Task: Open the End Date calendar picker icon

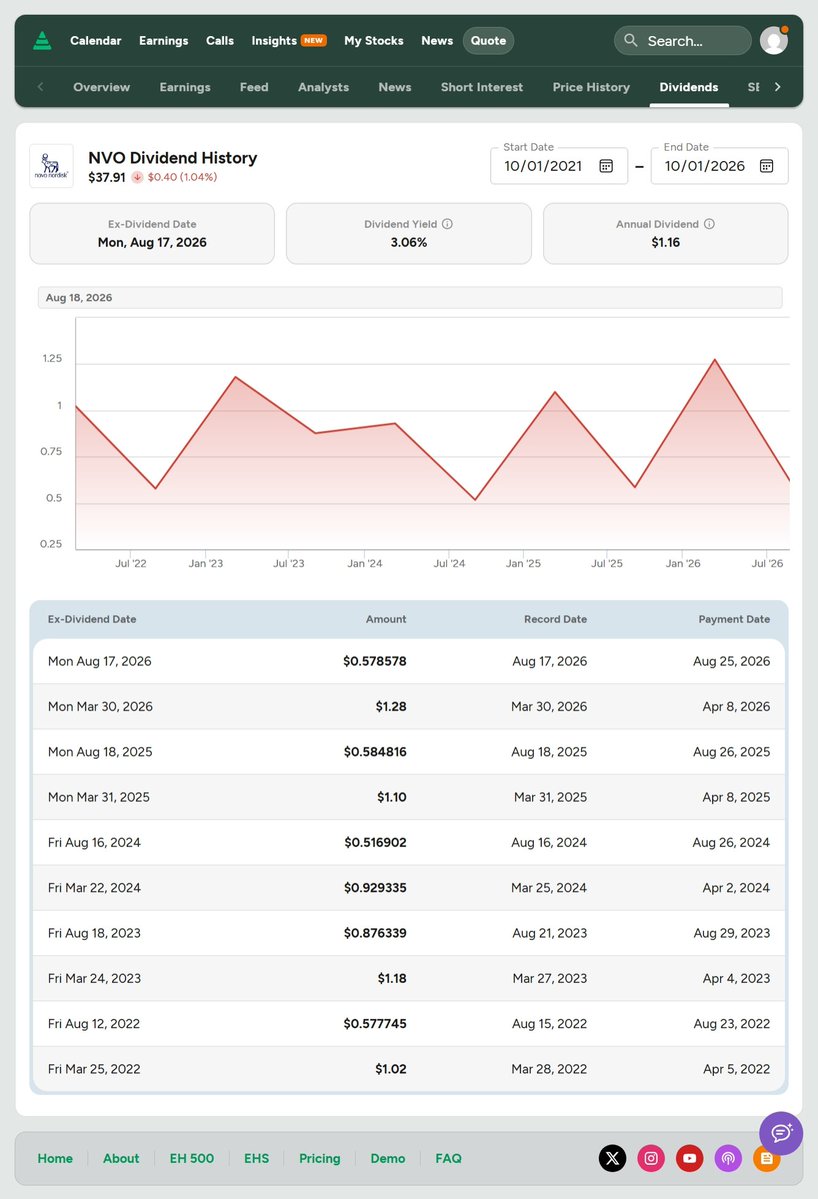Action: [767, 166]
